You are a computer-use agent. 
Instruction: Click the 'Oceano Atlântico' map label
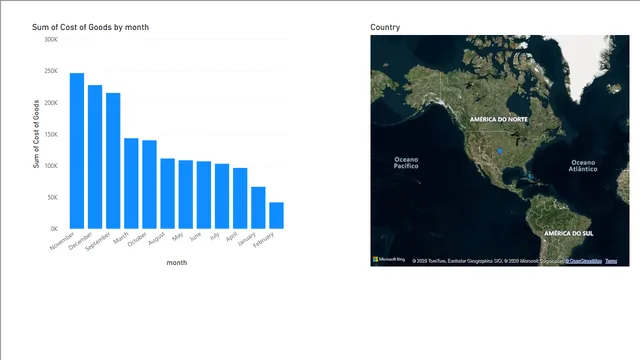pyautogui.click(x=583, y=165)
